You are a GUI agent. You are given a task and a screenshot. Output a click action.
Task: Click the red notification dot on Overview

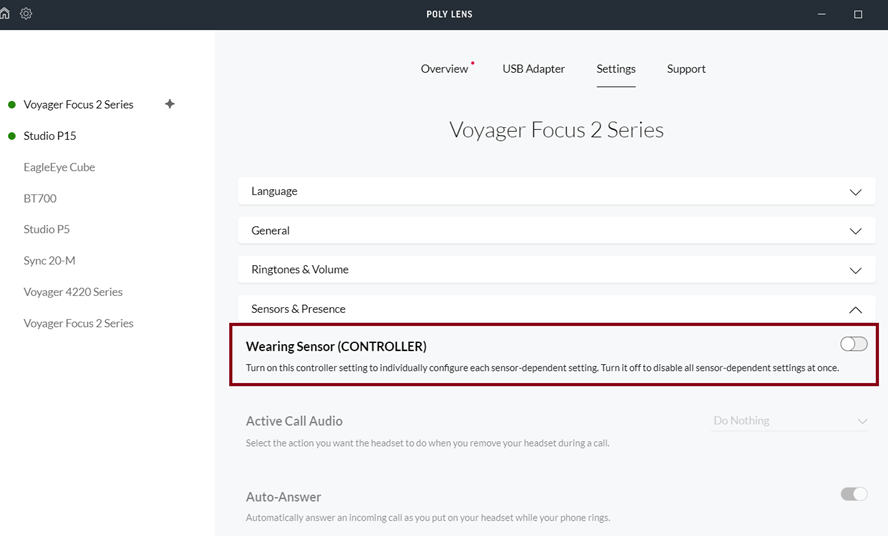pyautogui.click(x=472, y=63)
